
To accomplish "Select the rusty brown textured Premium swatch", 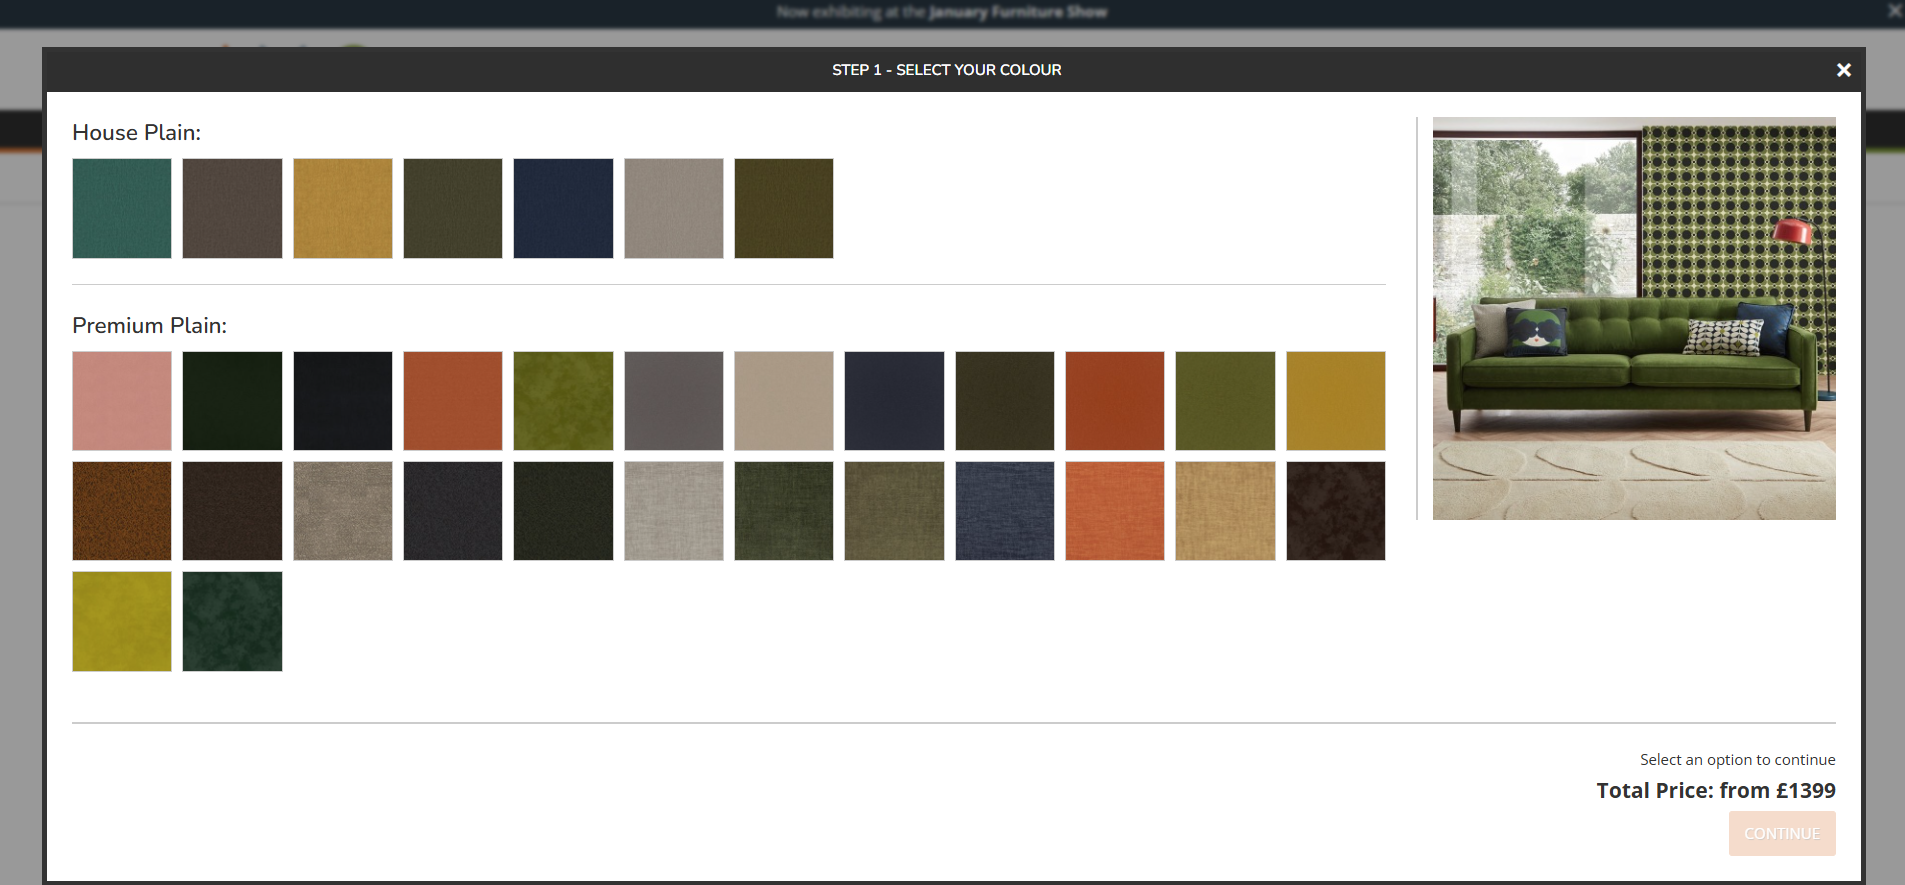I will [122, 511].
